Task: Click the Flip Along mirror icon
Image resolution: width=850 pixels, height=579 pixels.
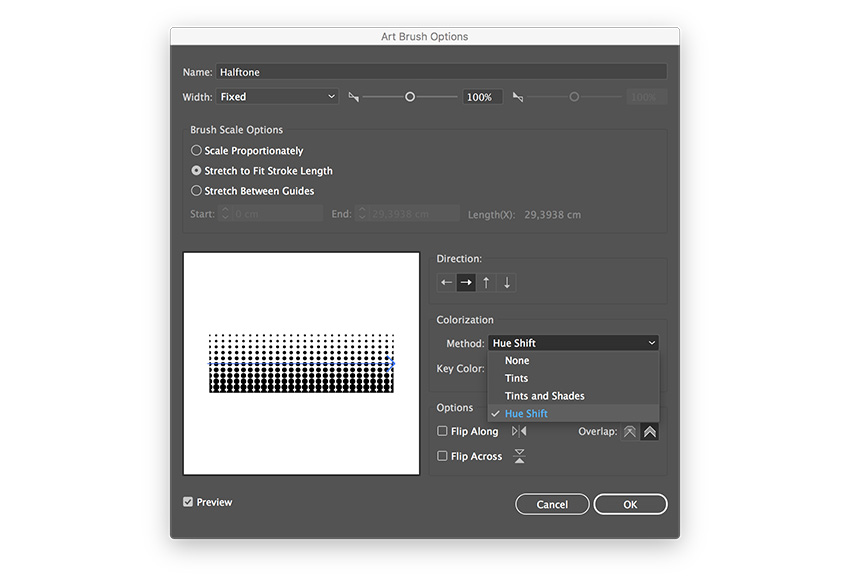Action: pyautogui.click(x=519, y=431)
